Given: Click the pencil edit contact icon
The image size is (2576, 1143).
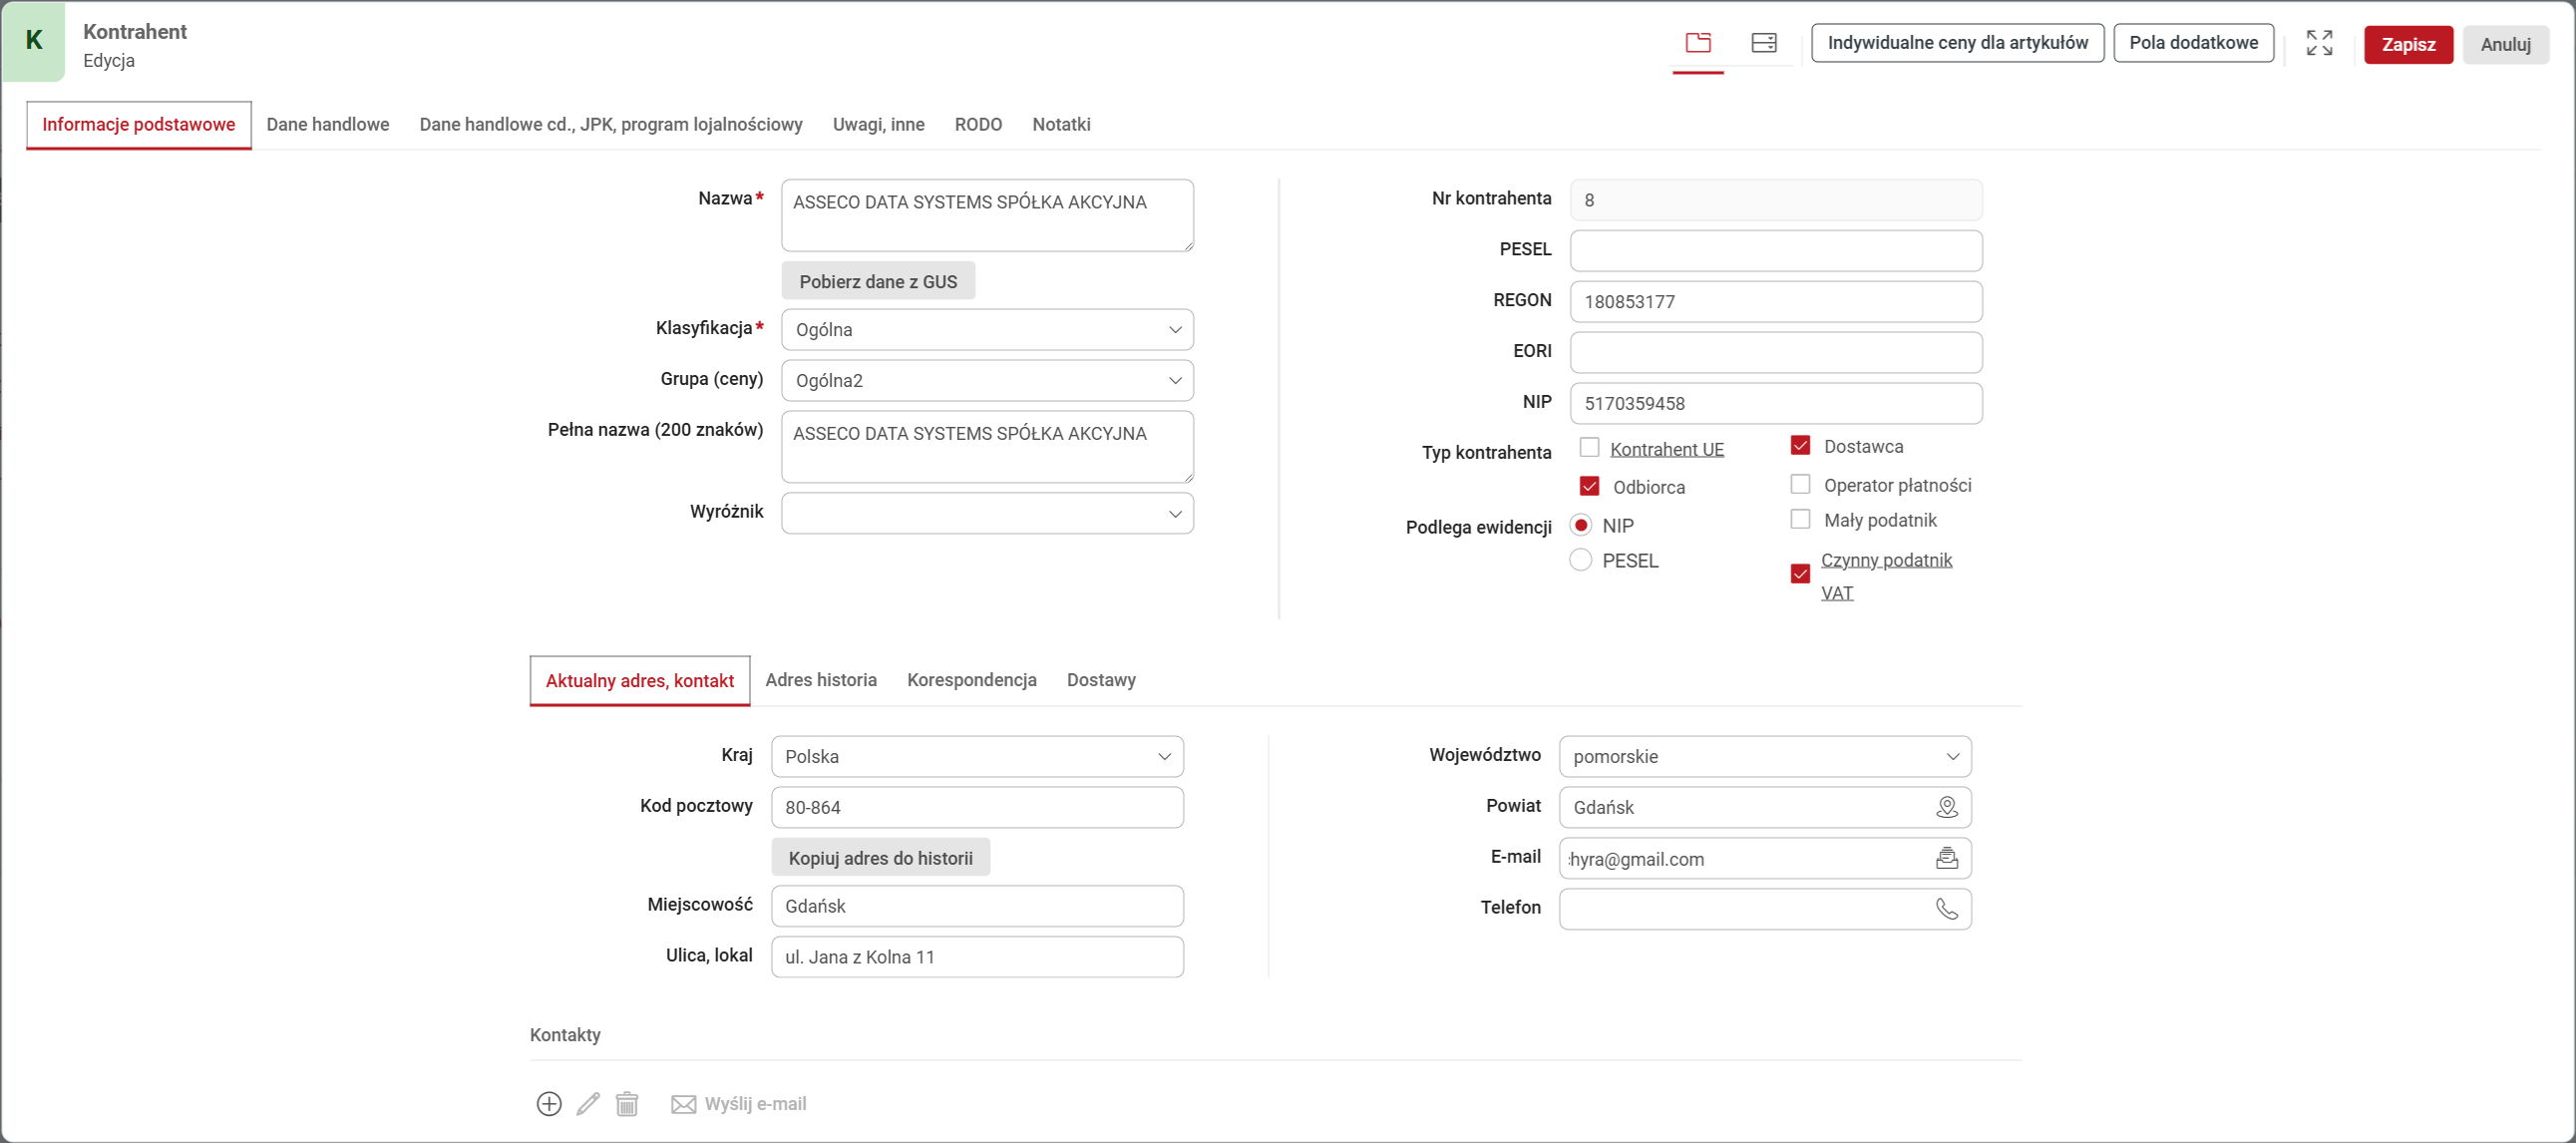Looking at the screenshot, I should point(587,1103).
